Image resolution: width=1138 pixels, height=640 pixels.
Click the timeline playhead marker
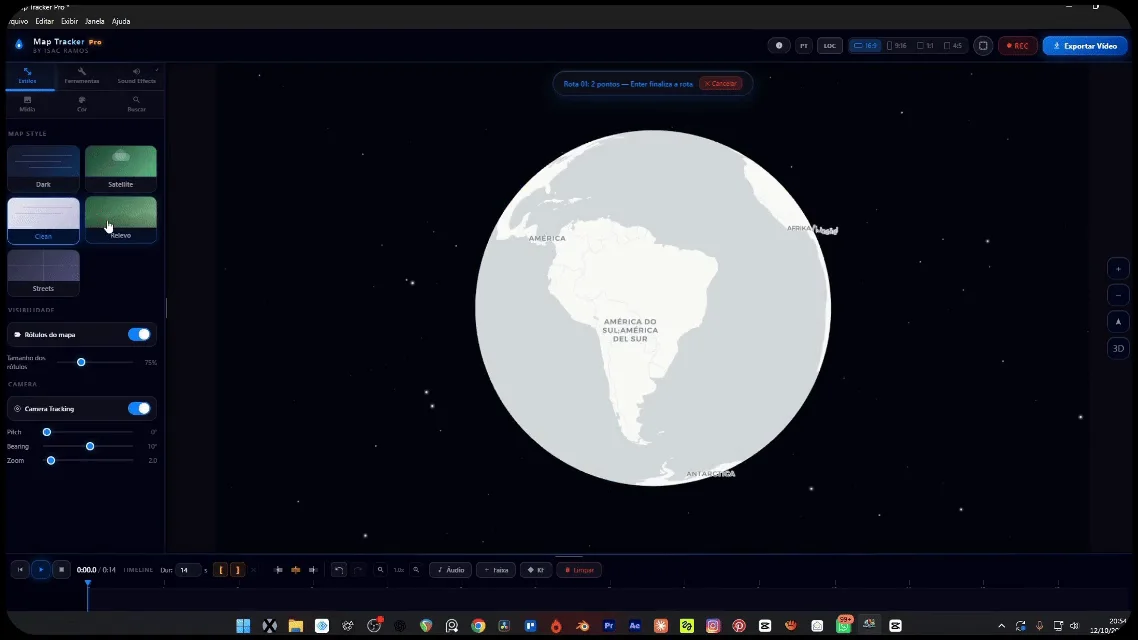pos(88,583)
